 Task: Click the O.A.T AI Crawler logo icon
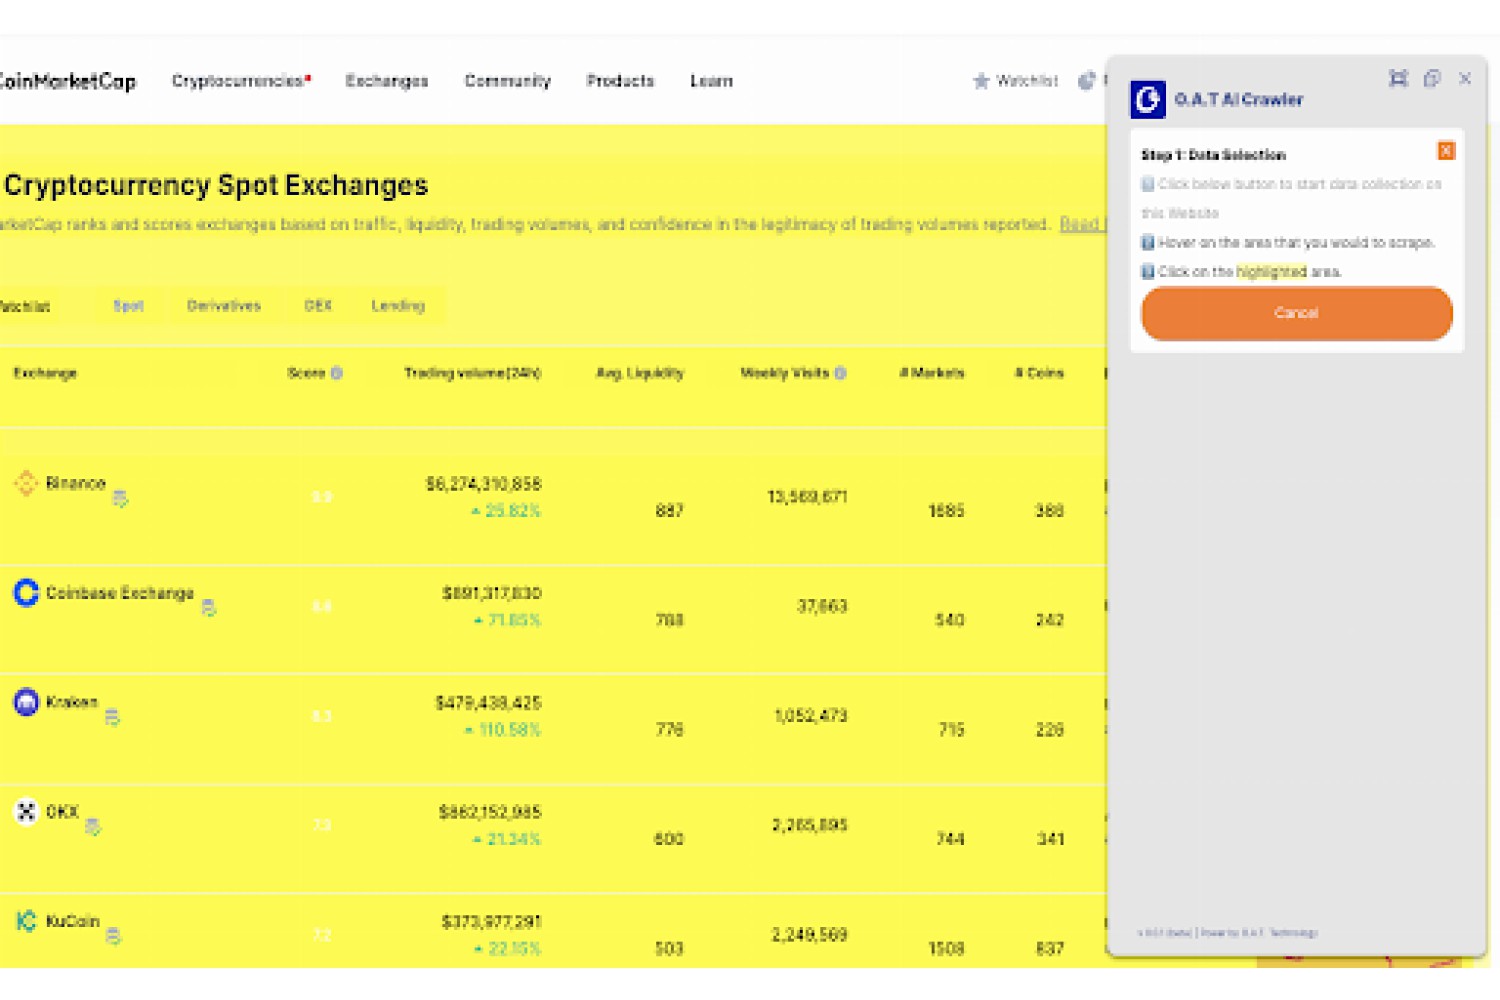(1148, 99)
